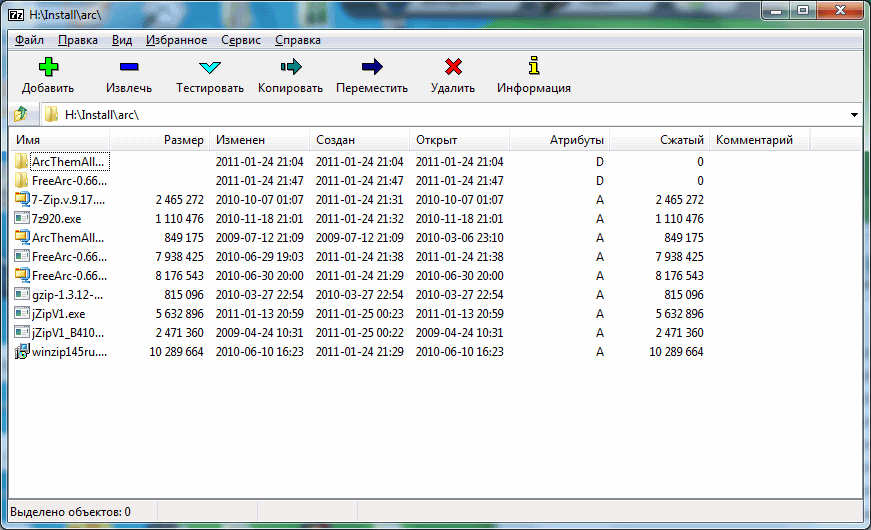Sort by the Комментарий column header

[x=759, y=140]
